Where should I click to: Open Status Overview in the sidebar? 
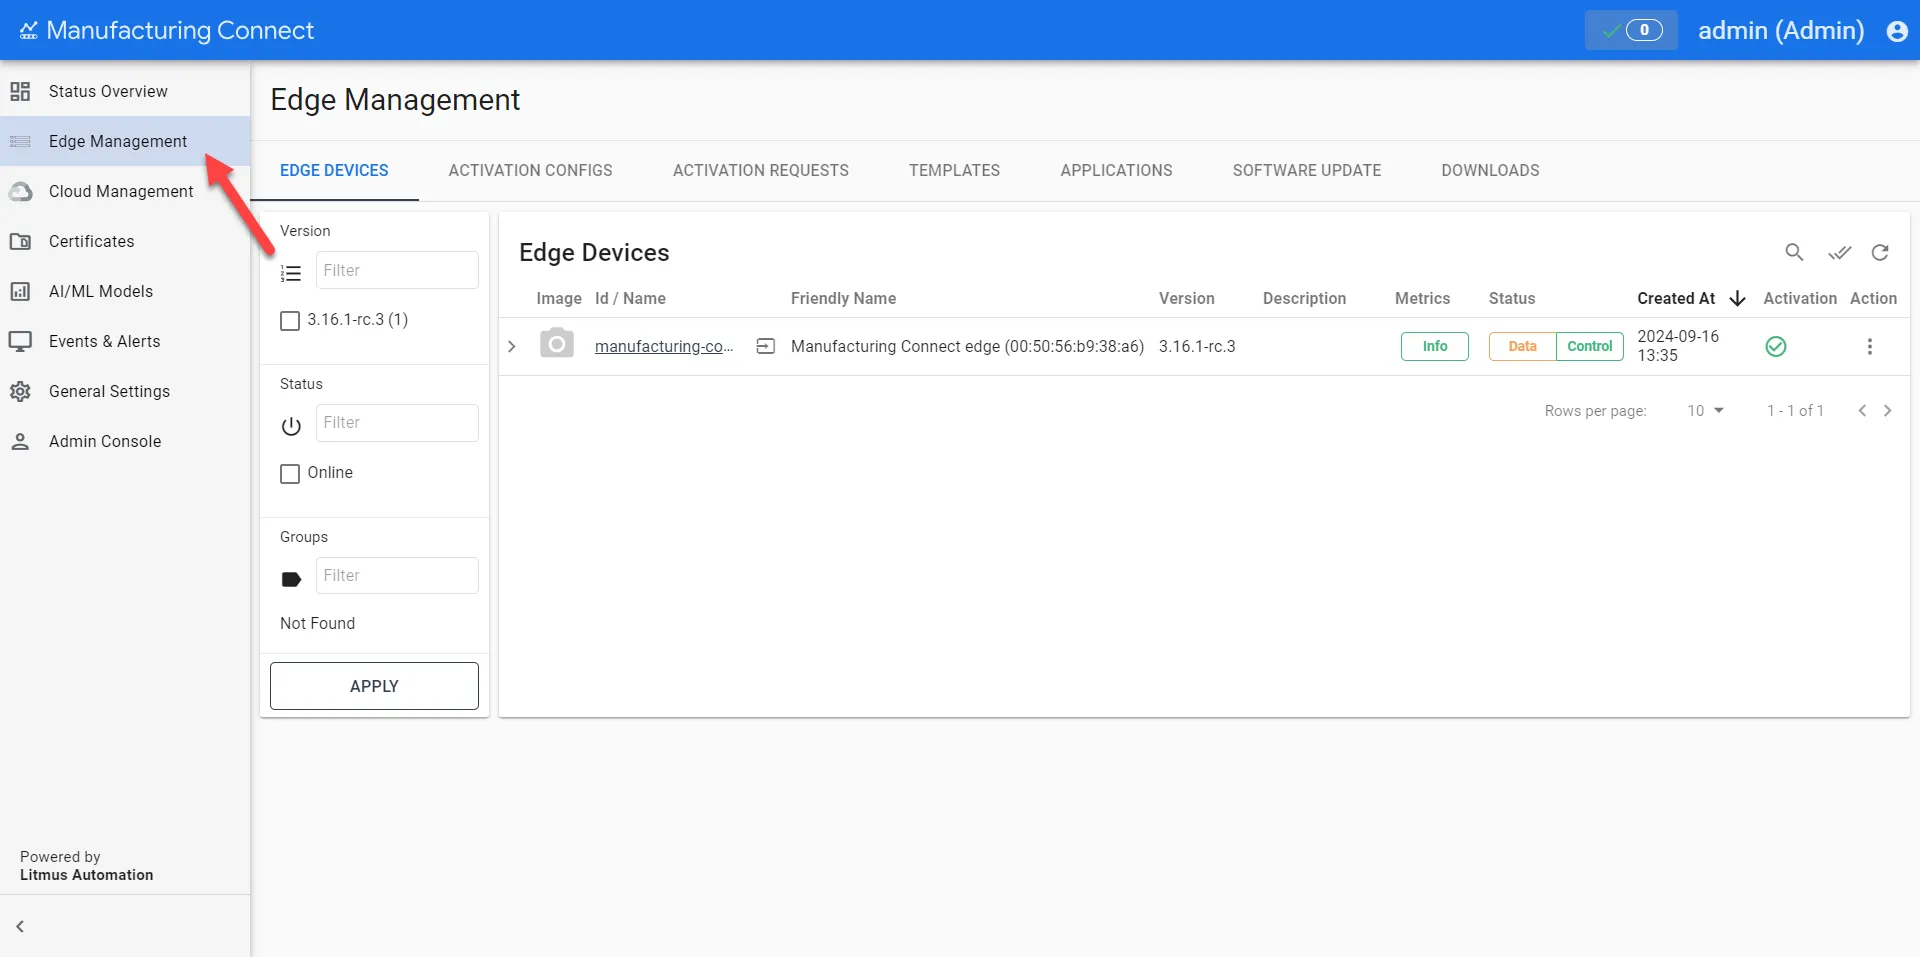pyautogui.click(x=125, y=91)
